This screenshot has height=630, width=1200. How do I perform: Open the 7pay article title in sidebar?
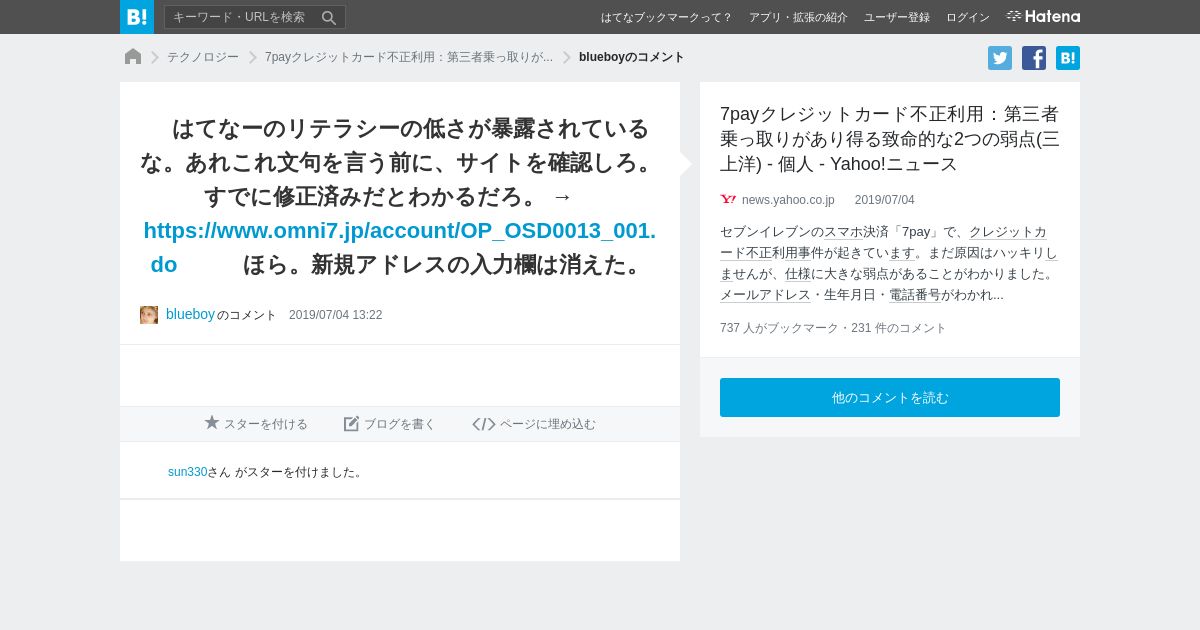click(889, 139)
